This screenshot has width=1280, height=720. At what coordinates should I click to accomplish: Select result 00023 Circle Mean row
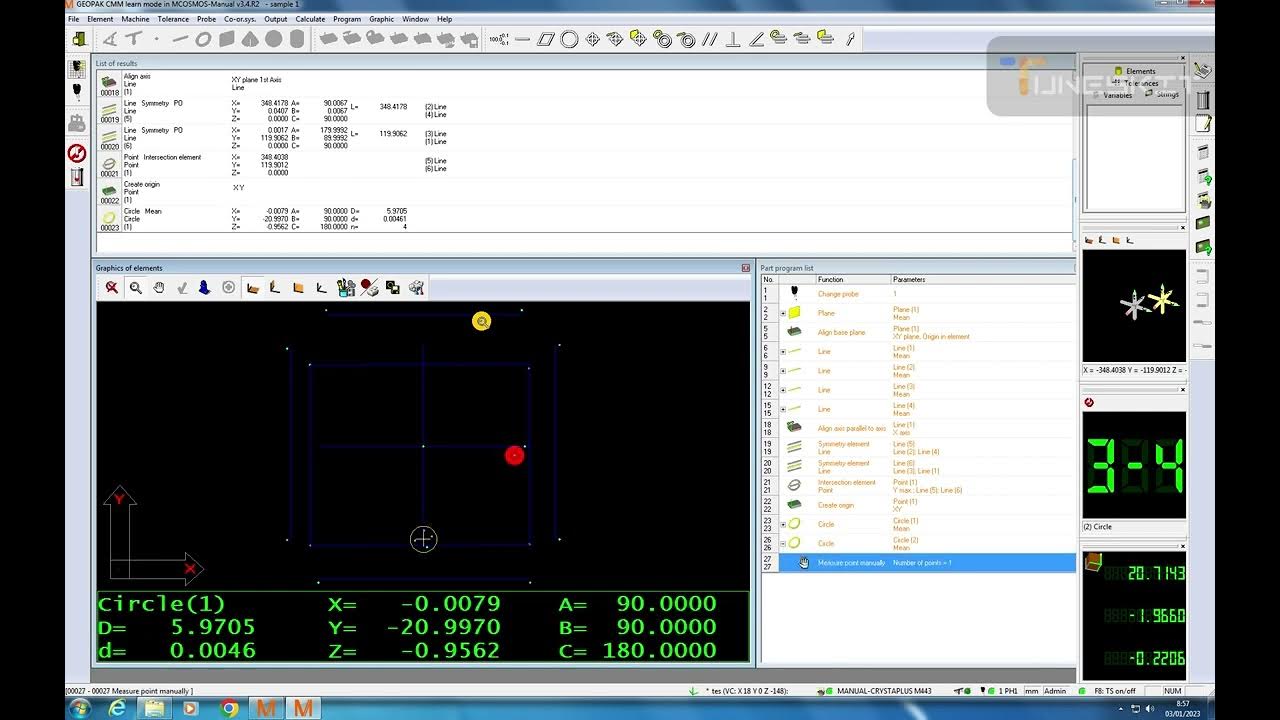coord(583,219)
